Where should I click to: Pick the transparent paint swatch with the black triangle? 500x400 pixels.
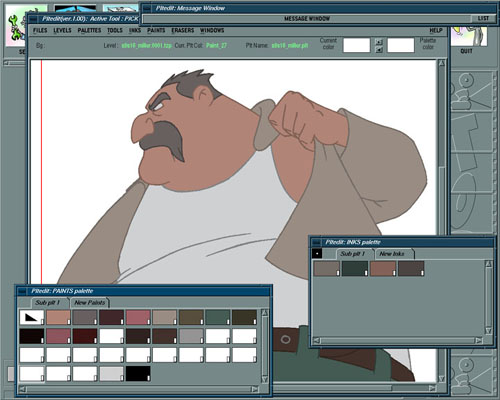tap(32, 317)
